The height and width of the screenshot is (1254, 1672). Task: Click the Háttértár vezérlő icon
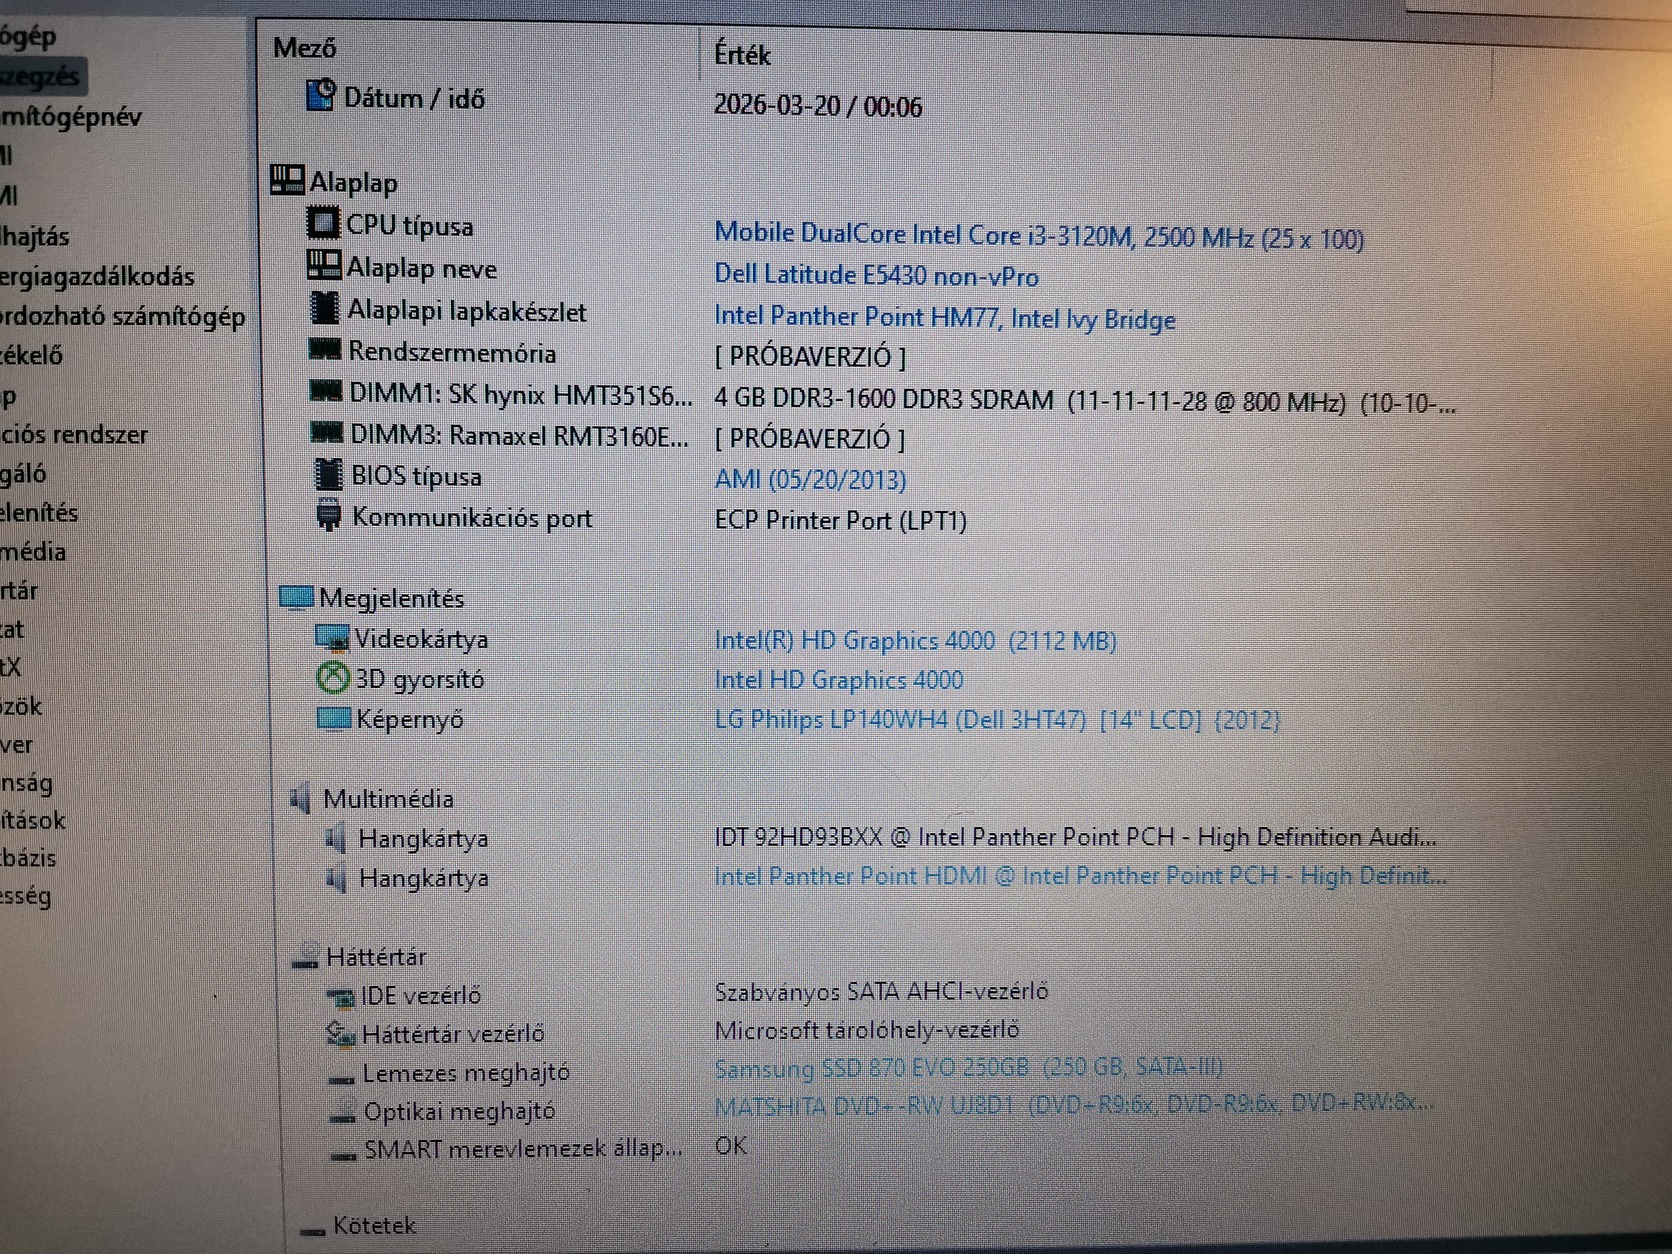click(x=342, y=1034)
